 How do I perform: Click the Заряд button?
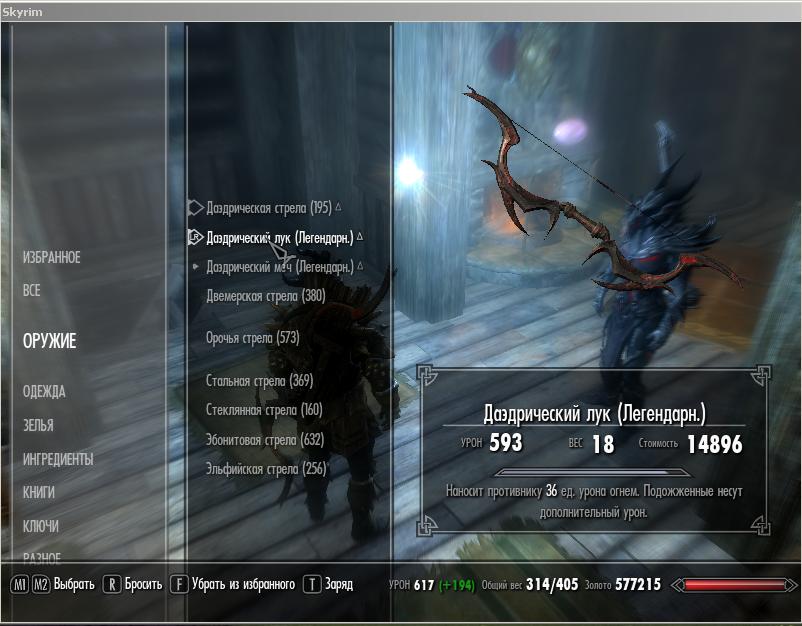tap(339, 584)
